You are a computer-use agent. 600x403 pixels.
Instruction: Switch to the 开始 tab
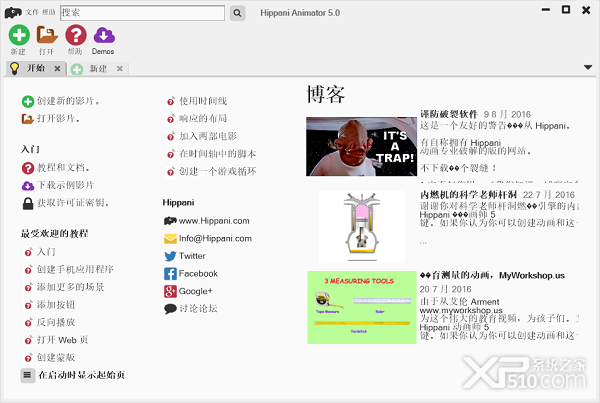(36, 69)
